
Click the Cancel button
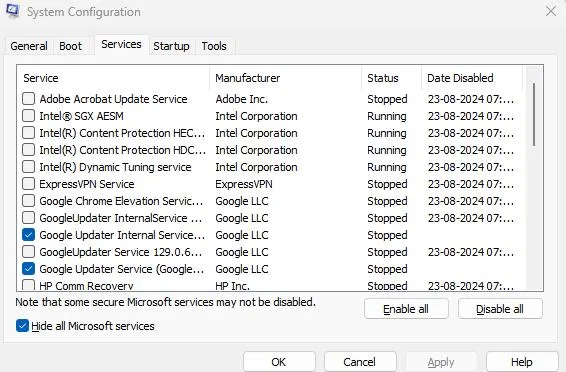point(360,362)
